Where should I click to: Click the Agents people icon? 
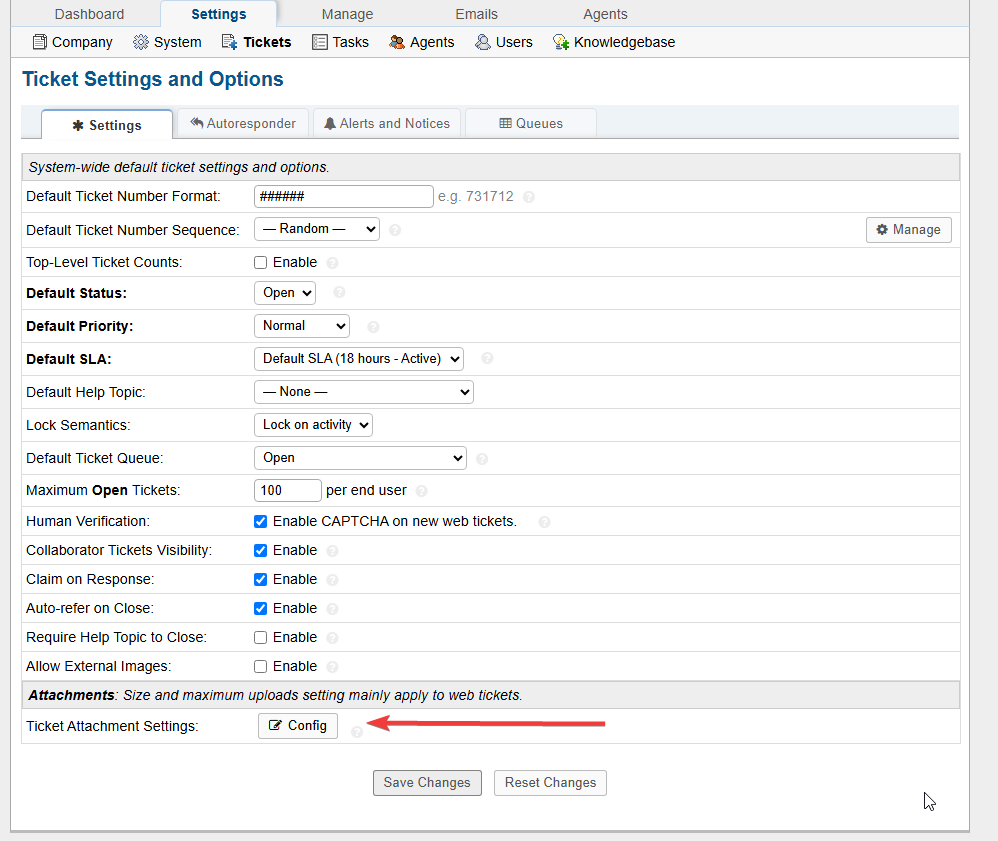pyautogui.click(x=397, y=42)
